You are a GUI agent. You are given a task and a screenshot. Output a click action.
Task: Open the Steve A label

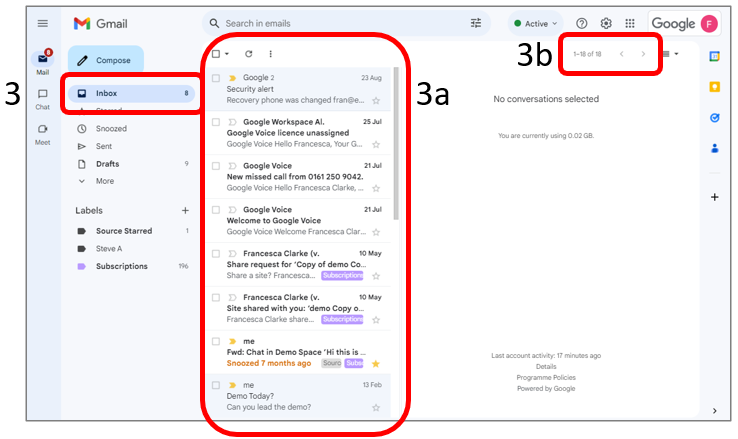pos(109,248)
